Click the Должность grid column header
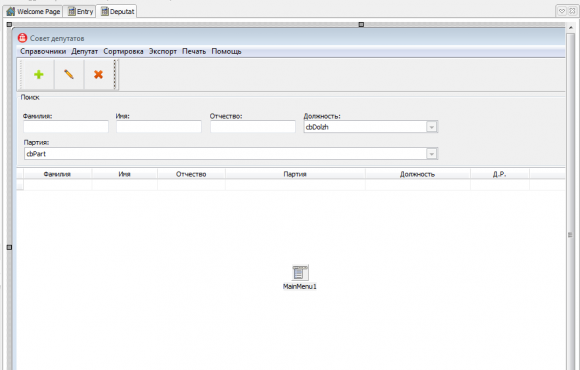Screen dimensions: 580x370 pyautogui.click(x=418, y=174)
